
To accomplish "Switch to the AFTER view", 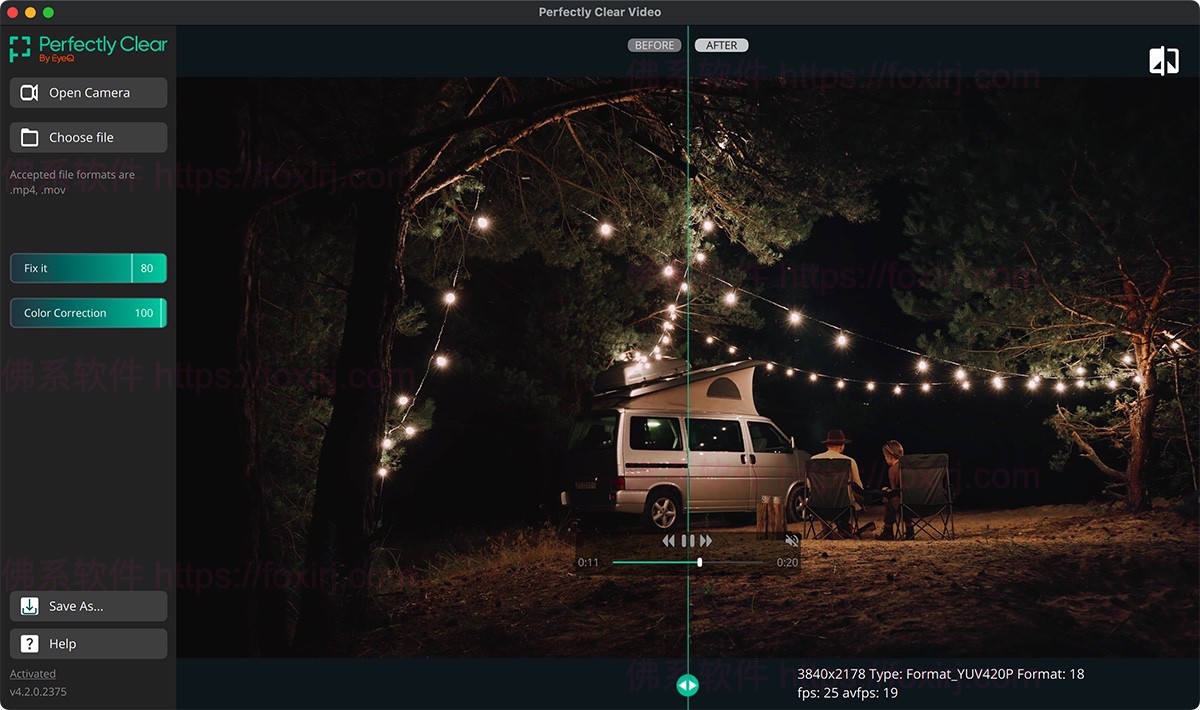I will [x=721, y=45].
